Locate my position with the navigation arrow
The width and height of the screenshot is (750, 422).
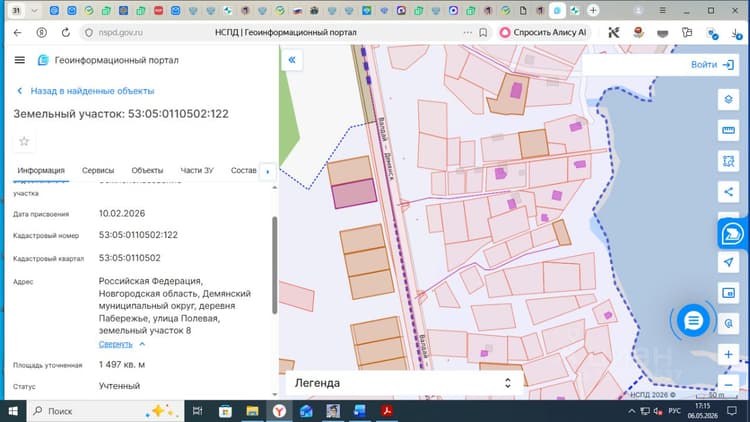click(728, 262)
